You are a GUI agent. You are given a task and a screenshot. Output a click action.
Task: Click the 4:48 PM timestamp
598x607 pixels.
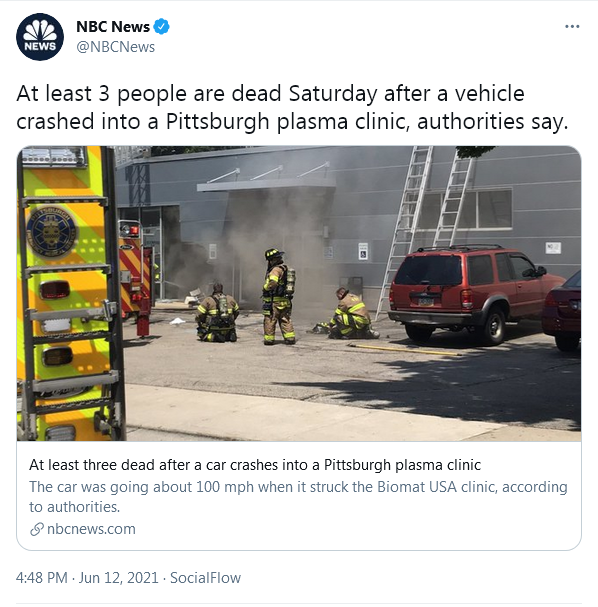41,578
